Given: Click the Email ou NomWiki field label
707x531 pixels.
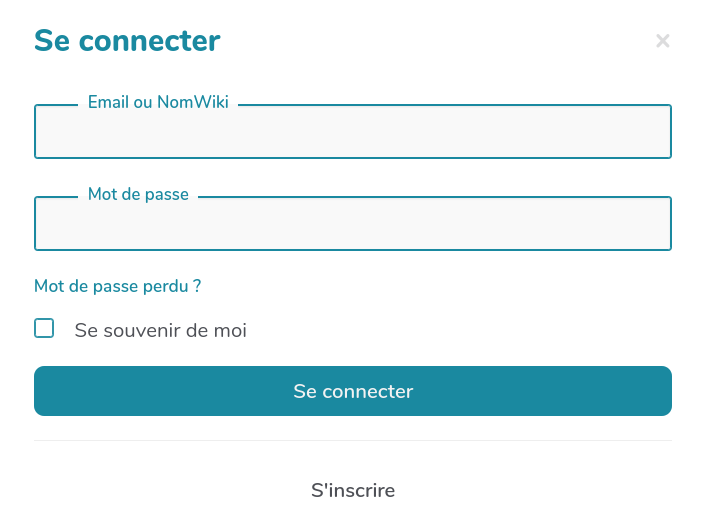Looking at the screenshot, I should 158,102.
